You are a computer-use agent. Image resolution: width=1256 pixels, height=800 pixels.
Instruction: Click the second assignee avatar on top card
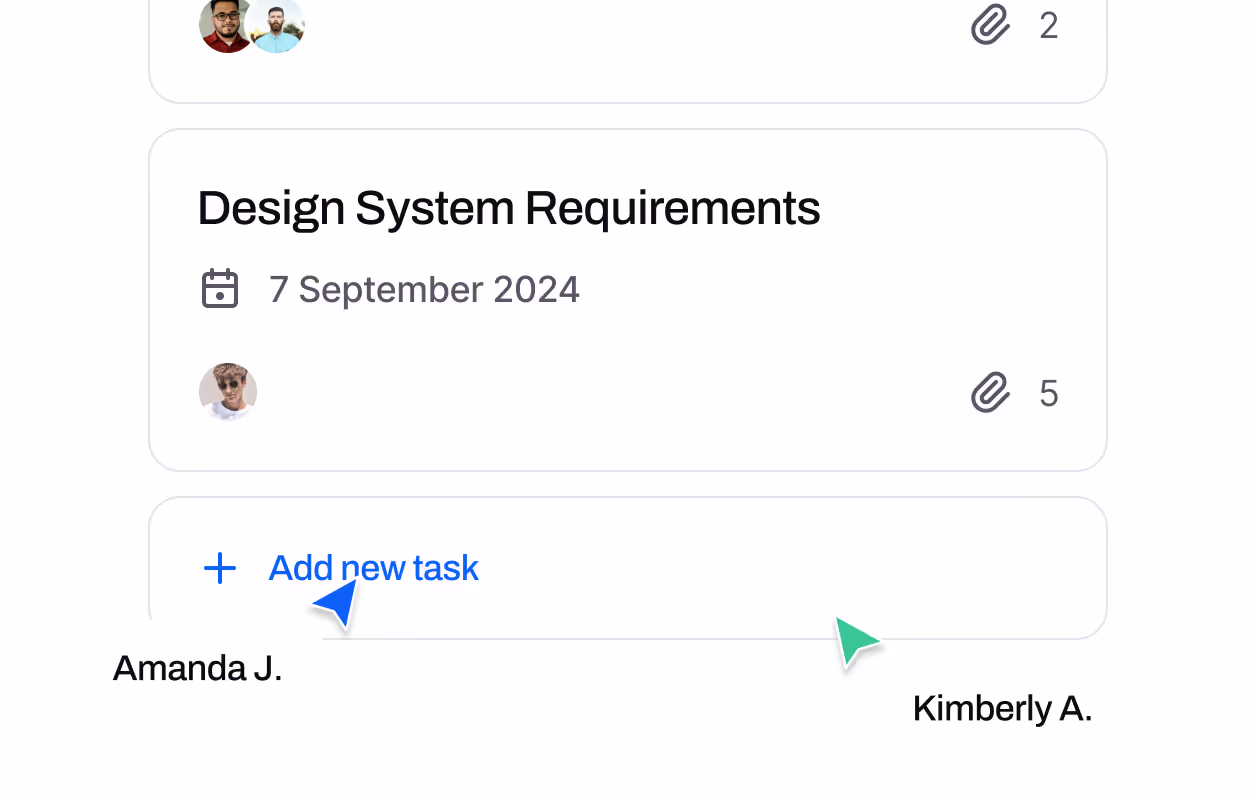pos(277,25)
